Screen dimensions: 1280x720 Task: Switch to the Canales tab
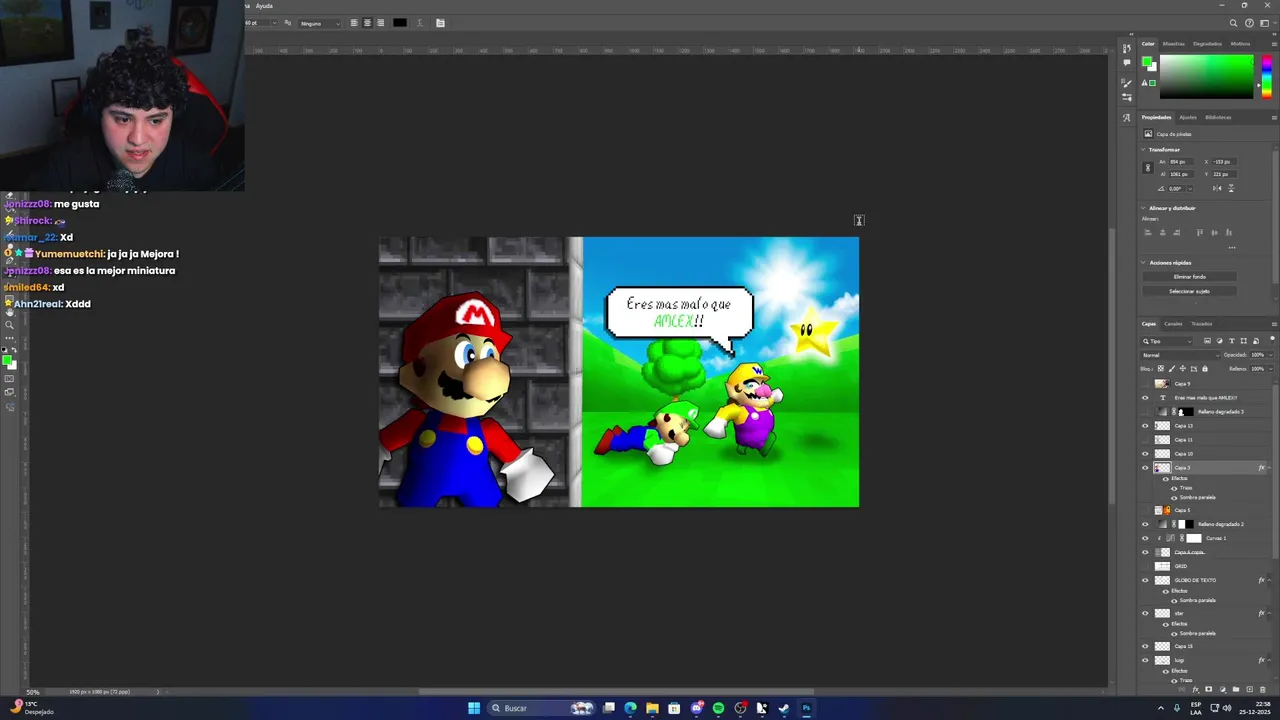pos(1173,324)
